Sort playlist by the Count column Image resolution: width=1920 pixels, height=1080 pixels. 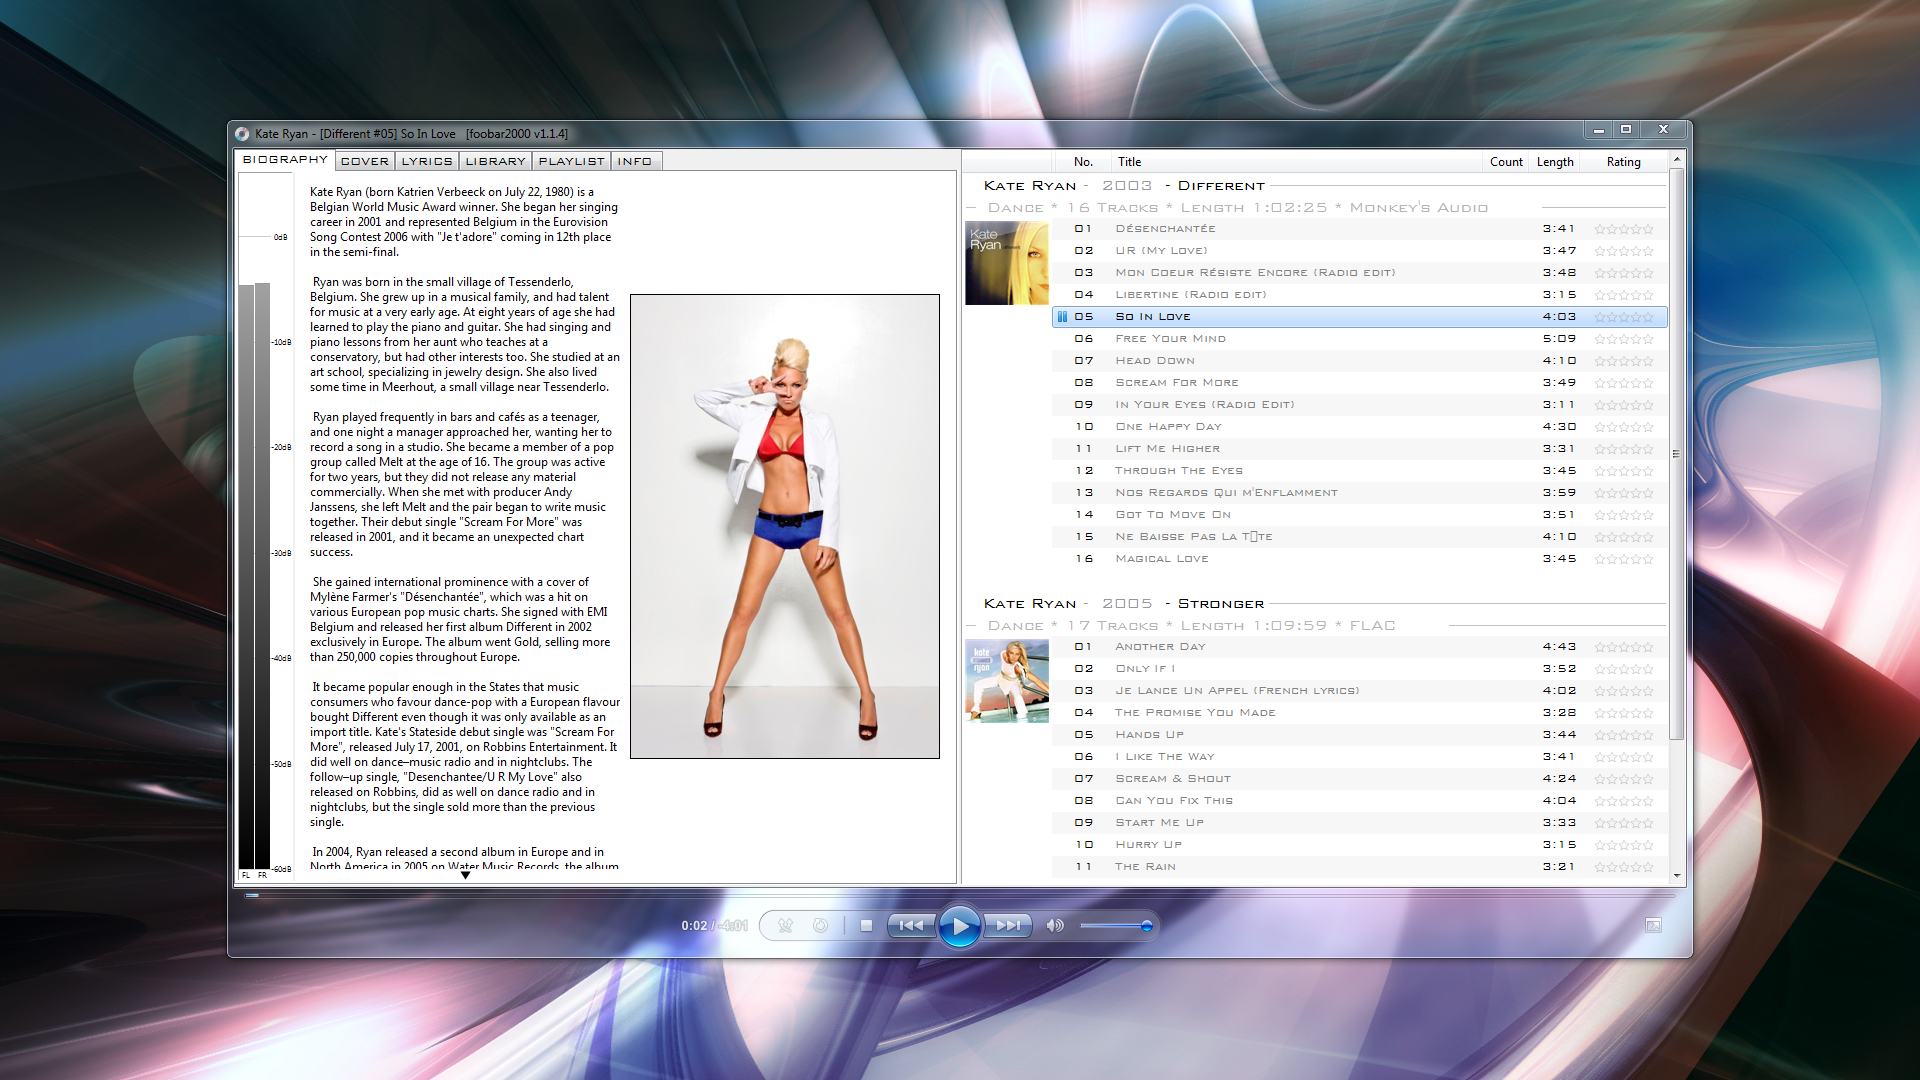pyautogui.click(x=1506, y=162)
